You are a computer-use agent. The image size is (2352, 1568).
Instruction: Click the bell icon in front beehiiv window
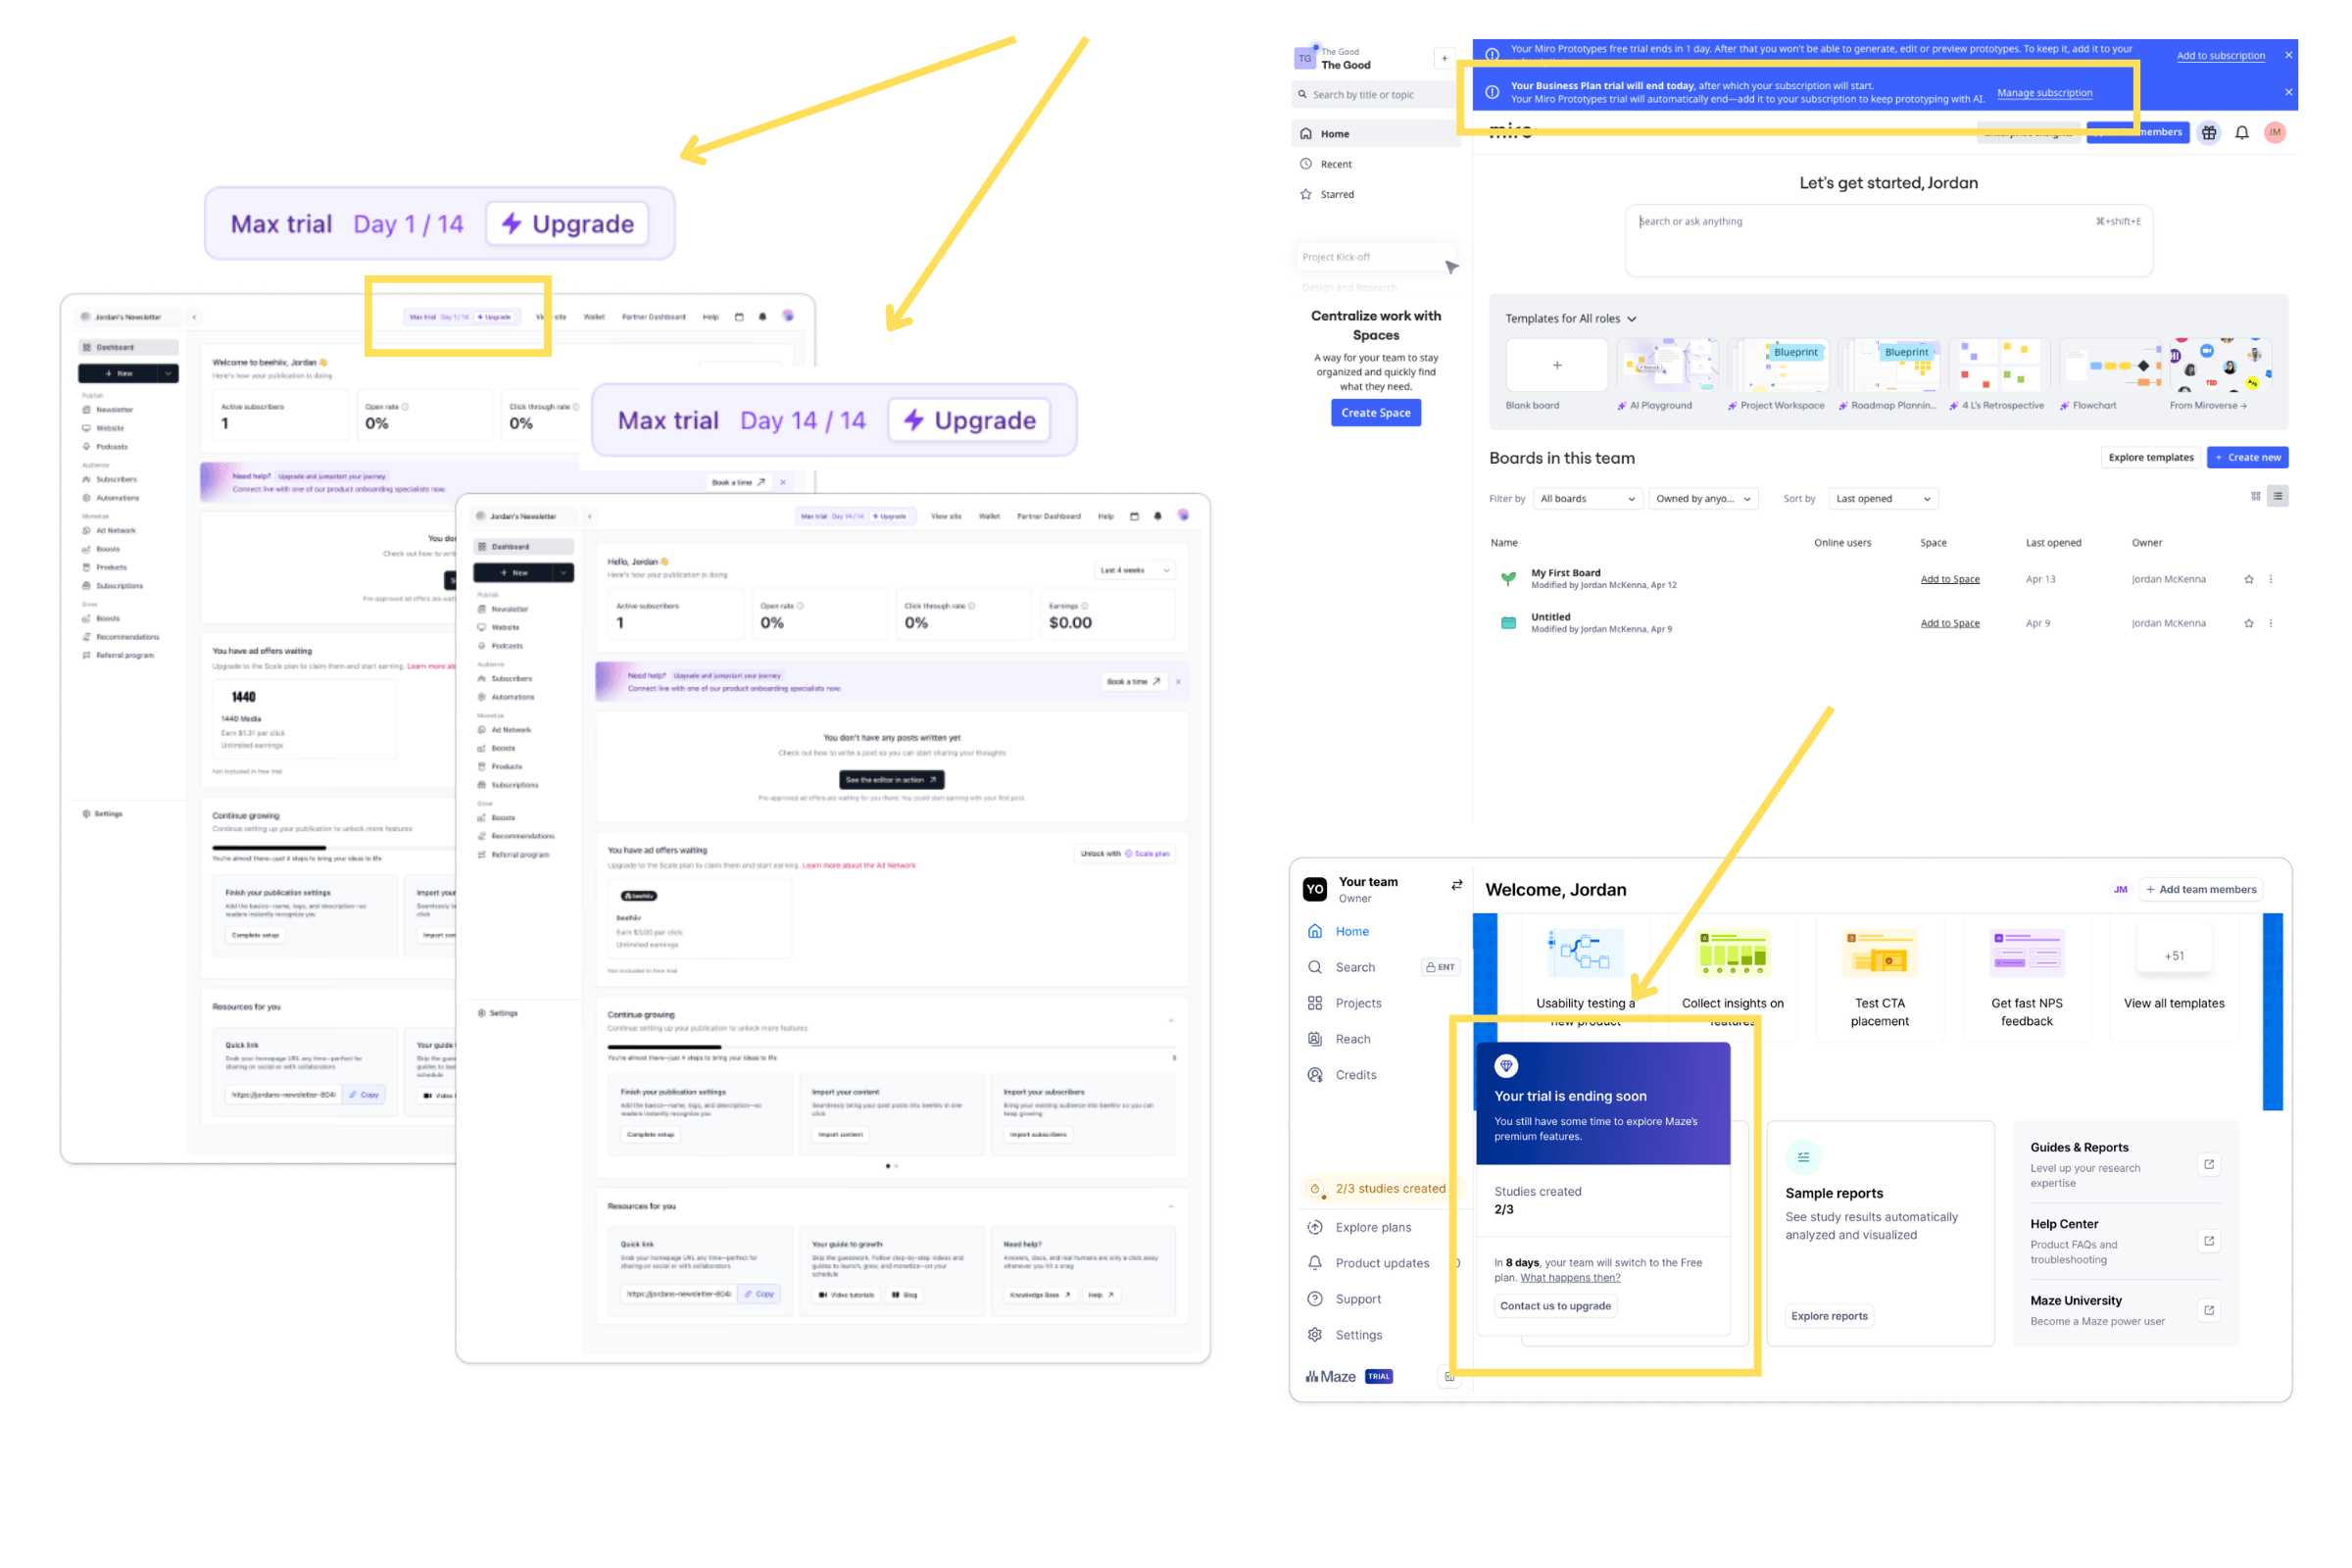click(1158, 516)
